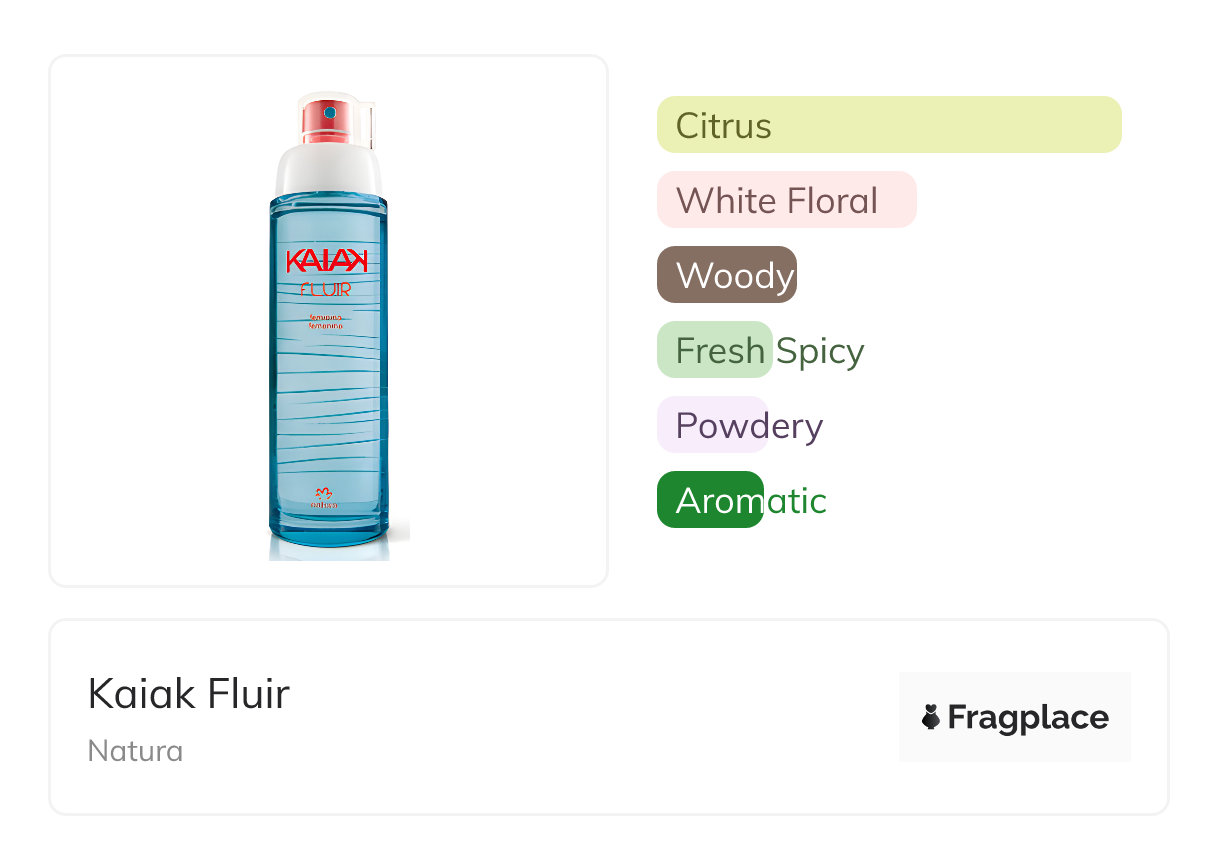The width and height of the screenshot is (1218, 864).
Task: Click the Kaiak Fluir bottle image
Action: click(329, 325)
